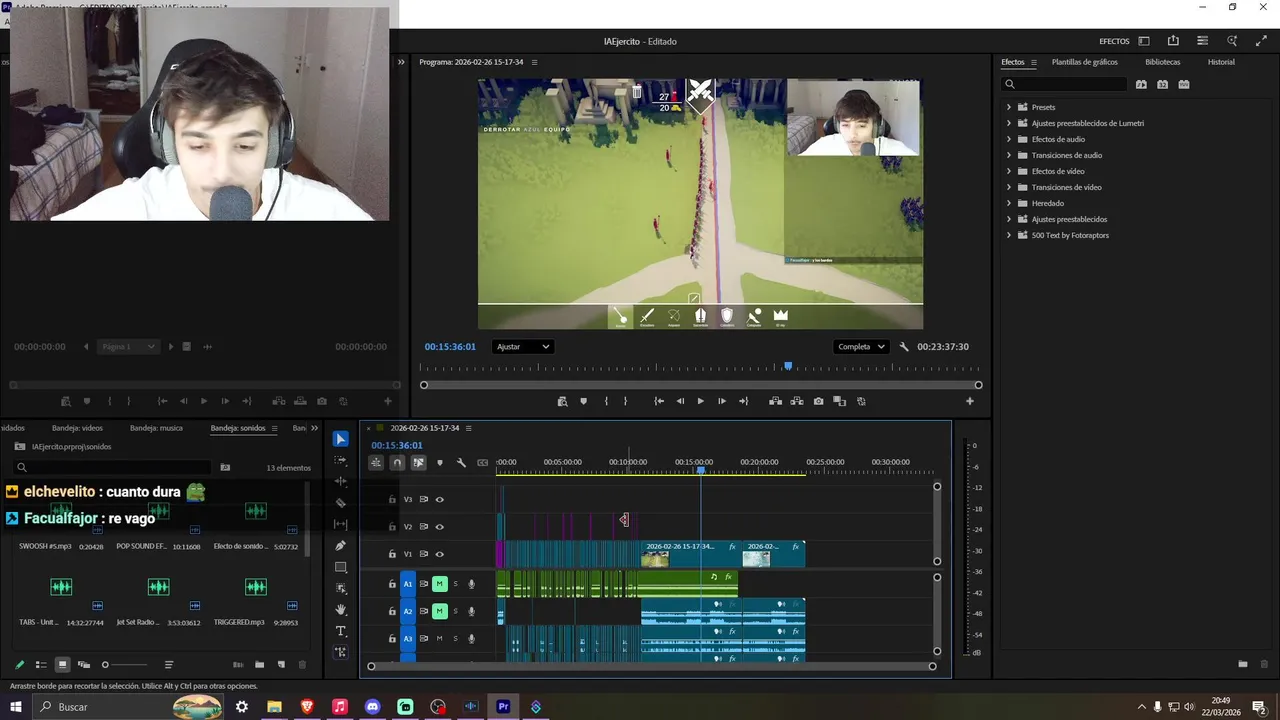The height and width of the screenshot is (720, 1280).
Task: Create new bin in sonidos panel
Action: click(x=259, y=665)
